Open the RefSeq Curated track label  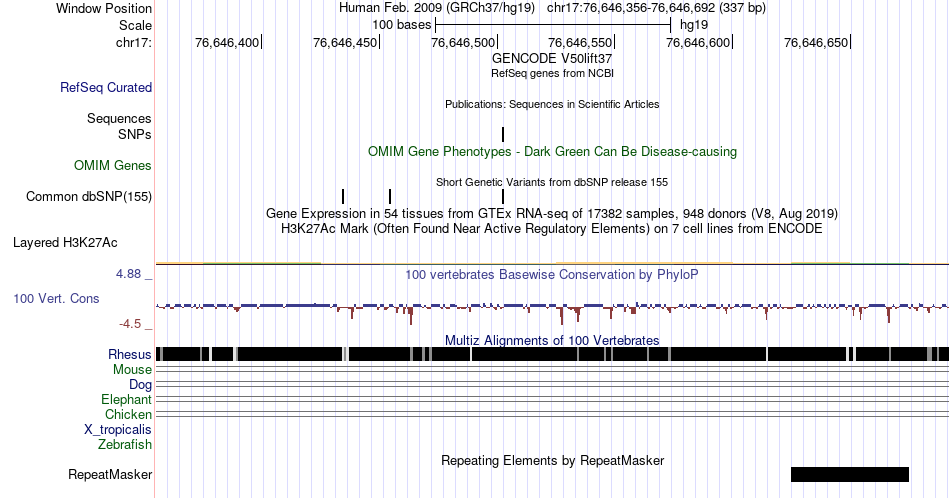click(x=105, y=87)
